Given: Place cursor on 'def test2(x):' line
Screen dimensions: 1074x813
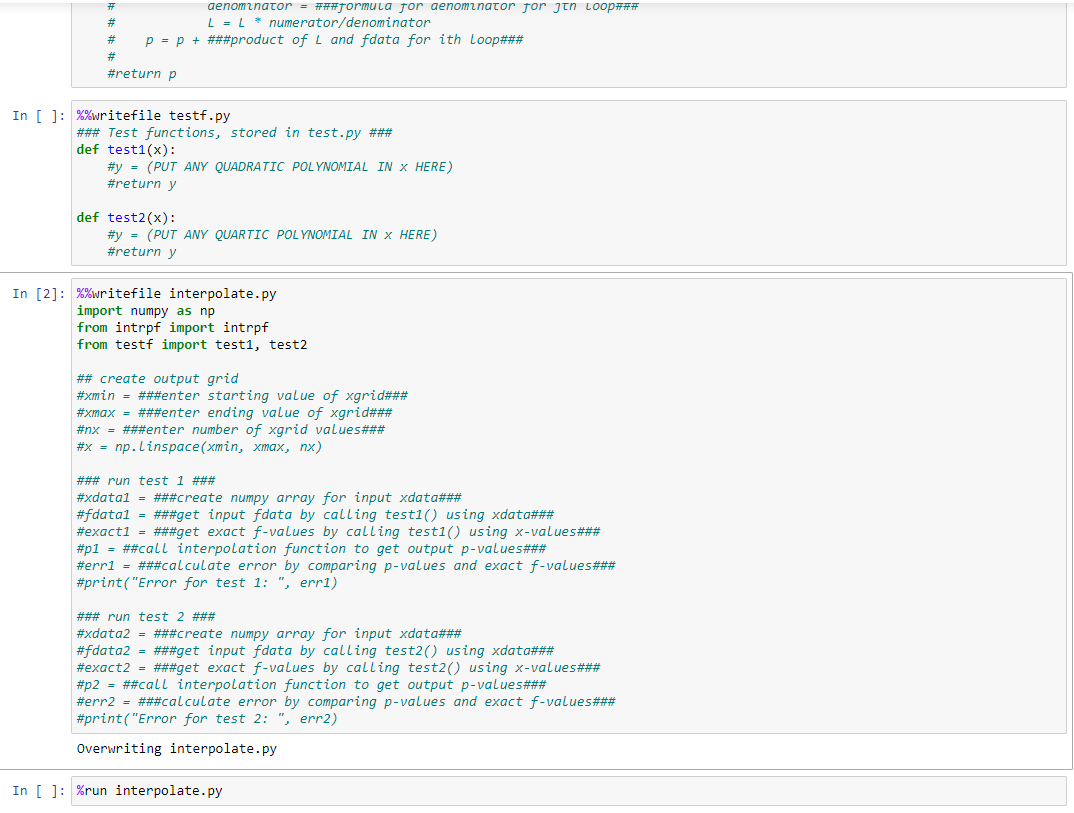Looking at the screenshot, I should 126,218.
